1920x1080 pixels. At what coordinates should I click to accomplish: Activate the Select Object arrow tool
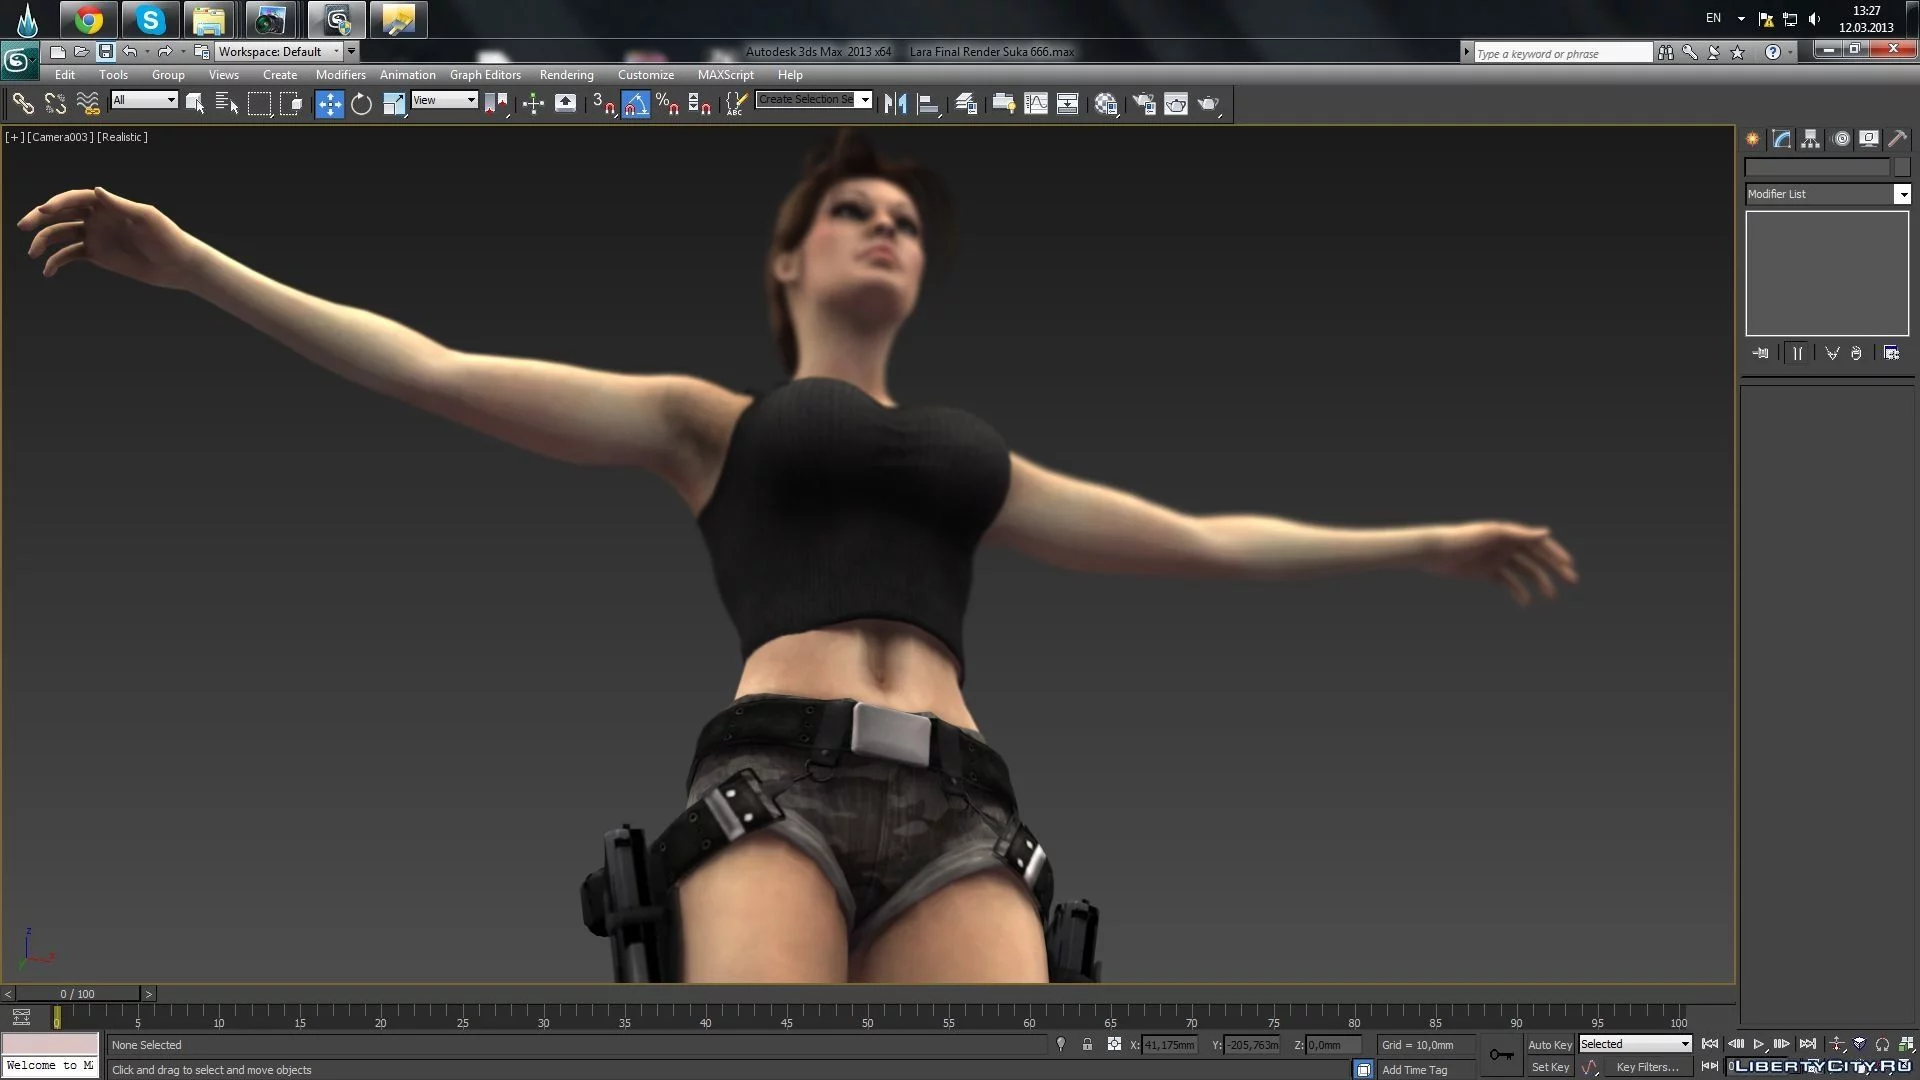point(194,103)
